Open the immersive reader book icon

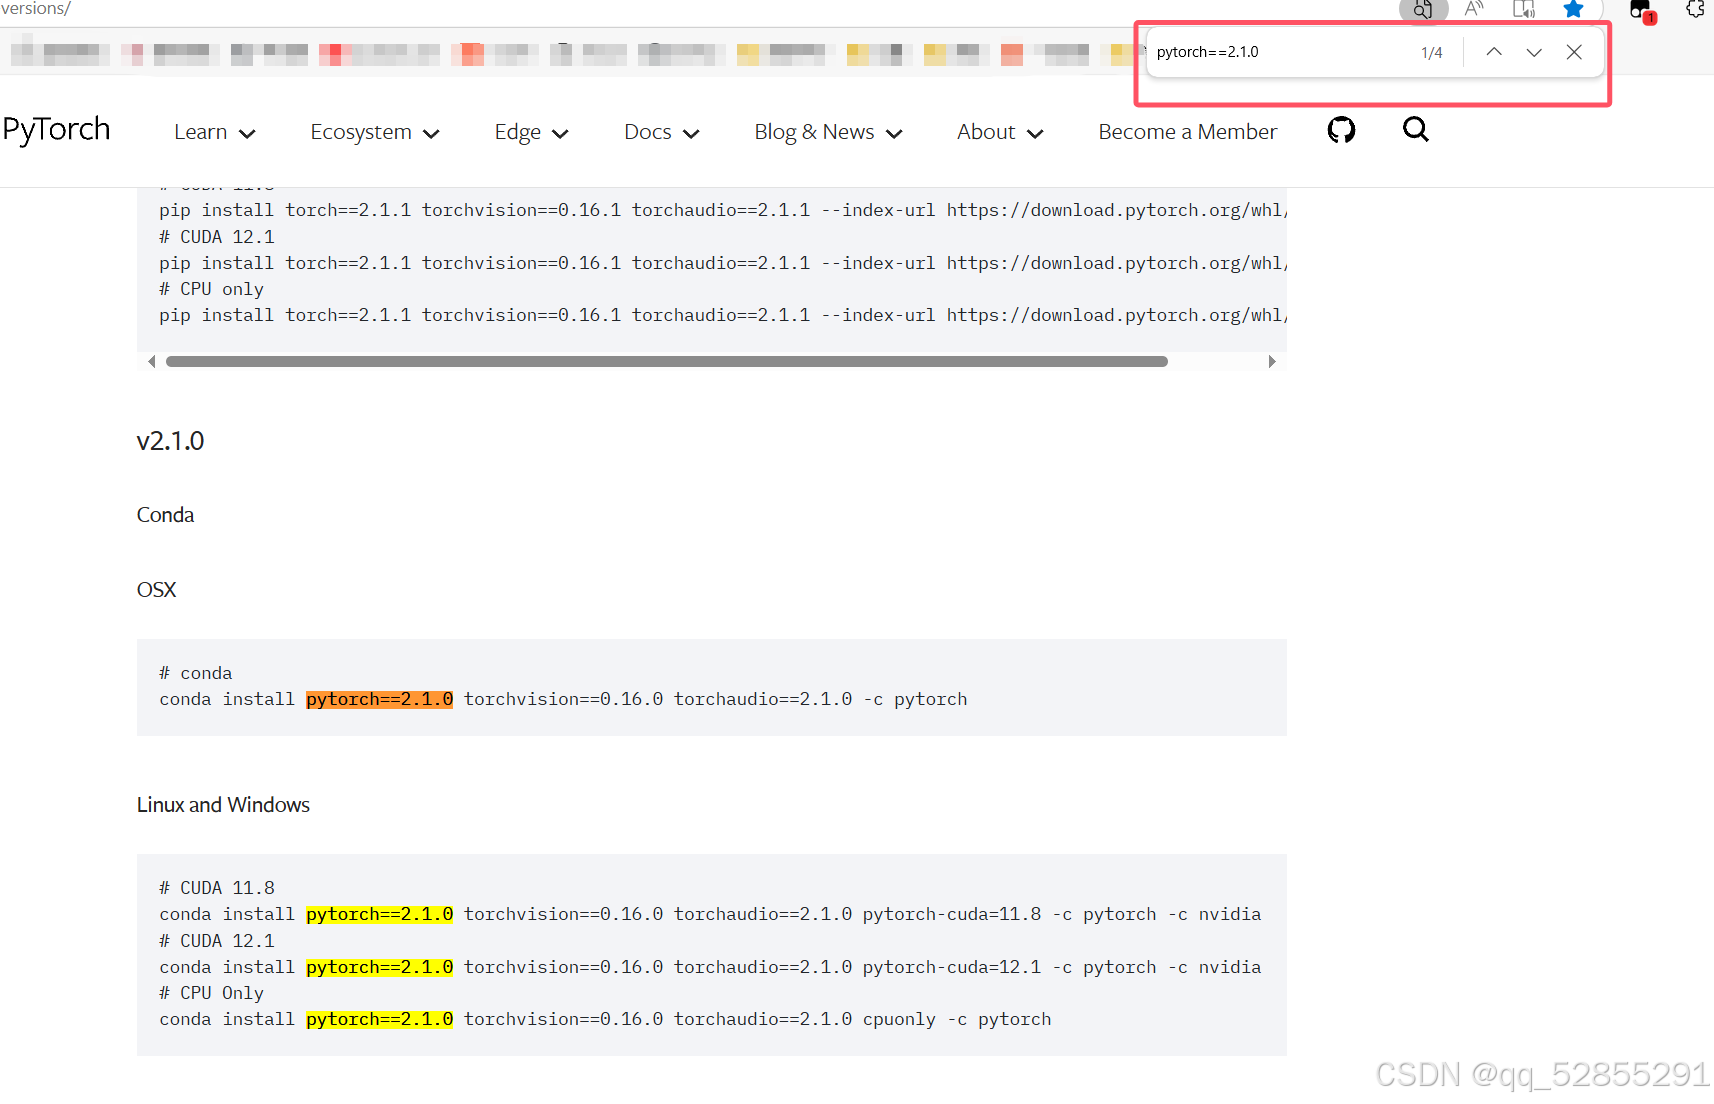1524,9
